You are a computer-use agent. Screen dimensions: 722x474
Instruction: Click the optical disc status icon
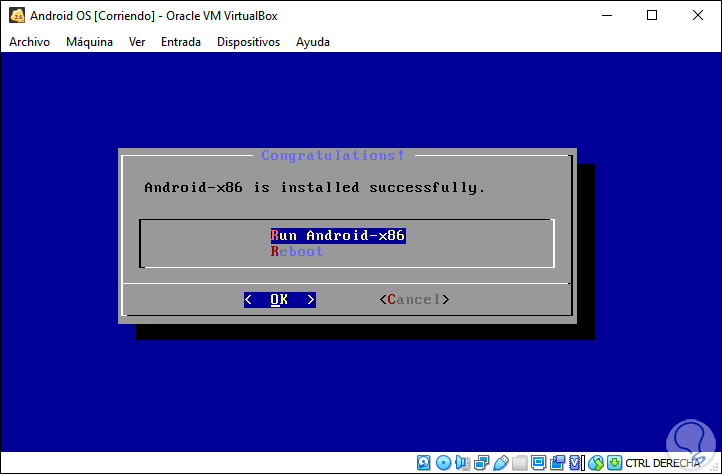pos(443,462)
